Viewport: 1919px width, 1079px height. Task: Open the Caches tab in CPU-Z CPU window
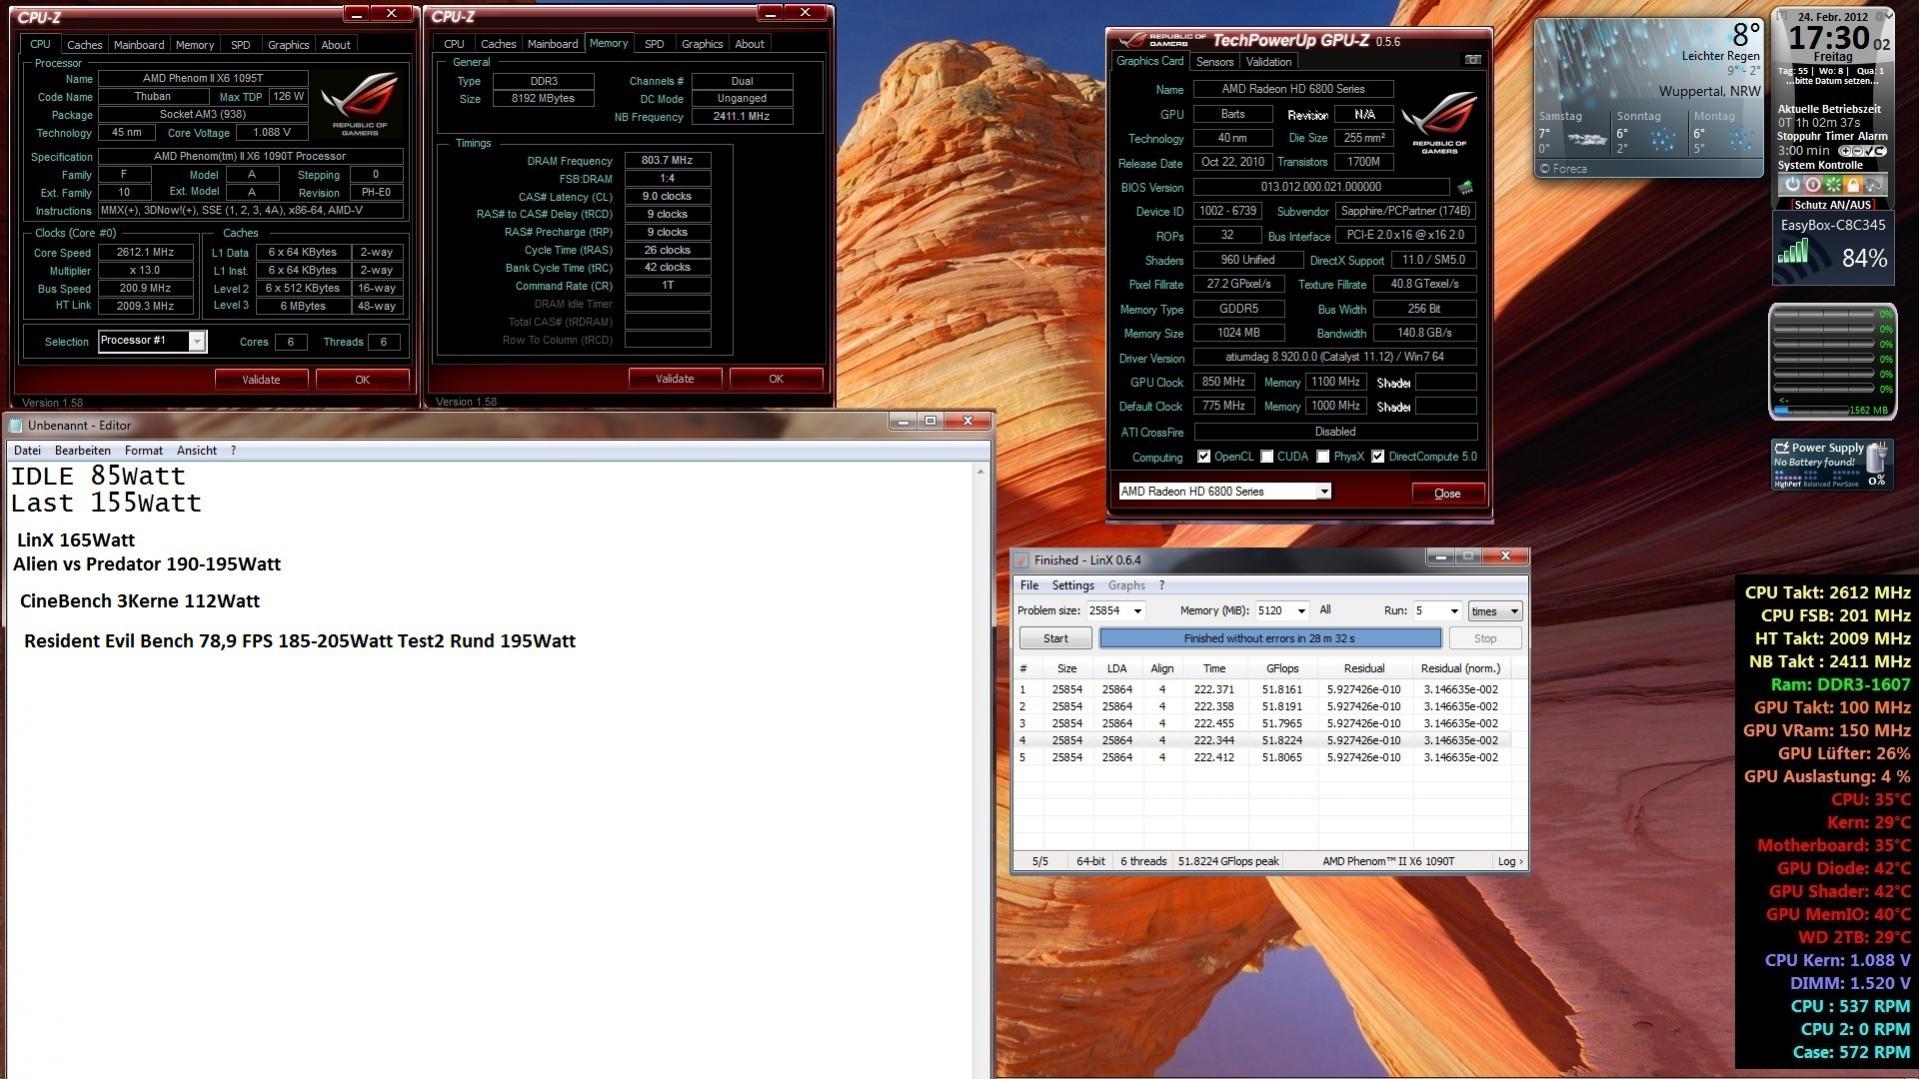[84, 45]
